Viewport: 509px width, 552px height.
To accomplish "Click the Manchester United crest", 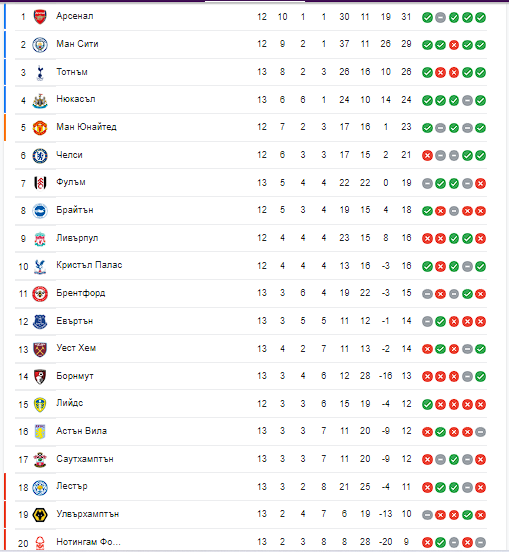I will click(40, 127).
